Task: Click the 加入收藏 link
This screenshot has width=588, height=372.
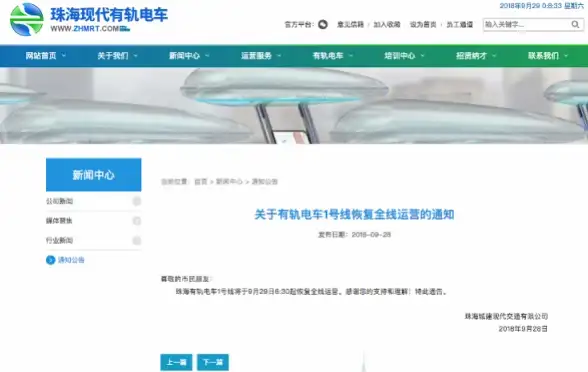Action: pos(387,24)
